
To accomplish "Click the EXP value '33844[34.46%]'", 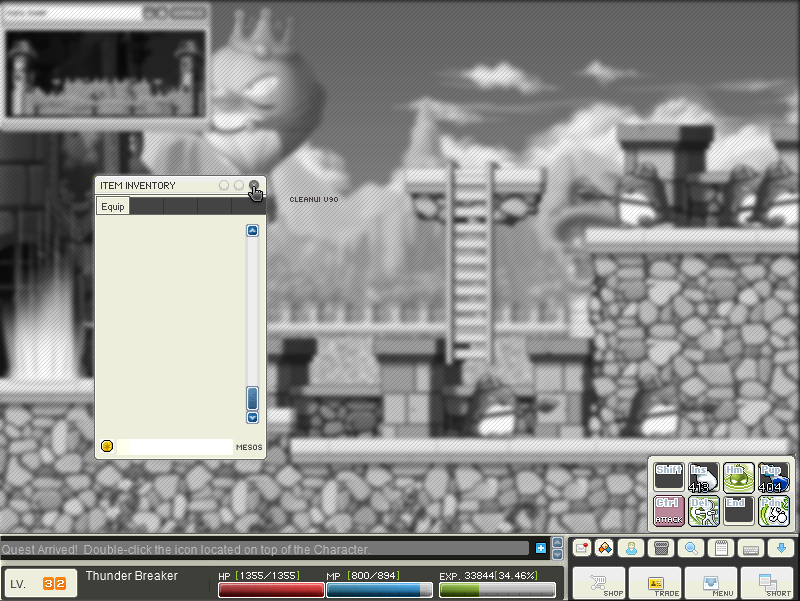I will click(501, 575).
